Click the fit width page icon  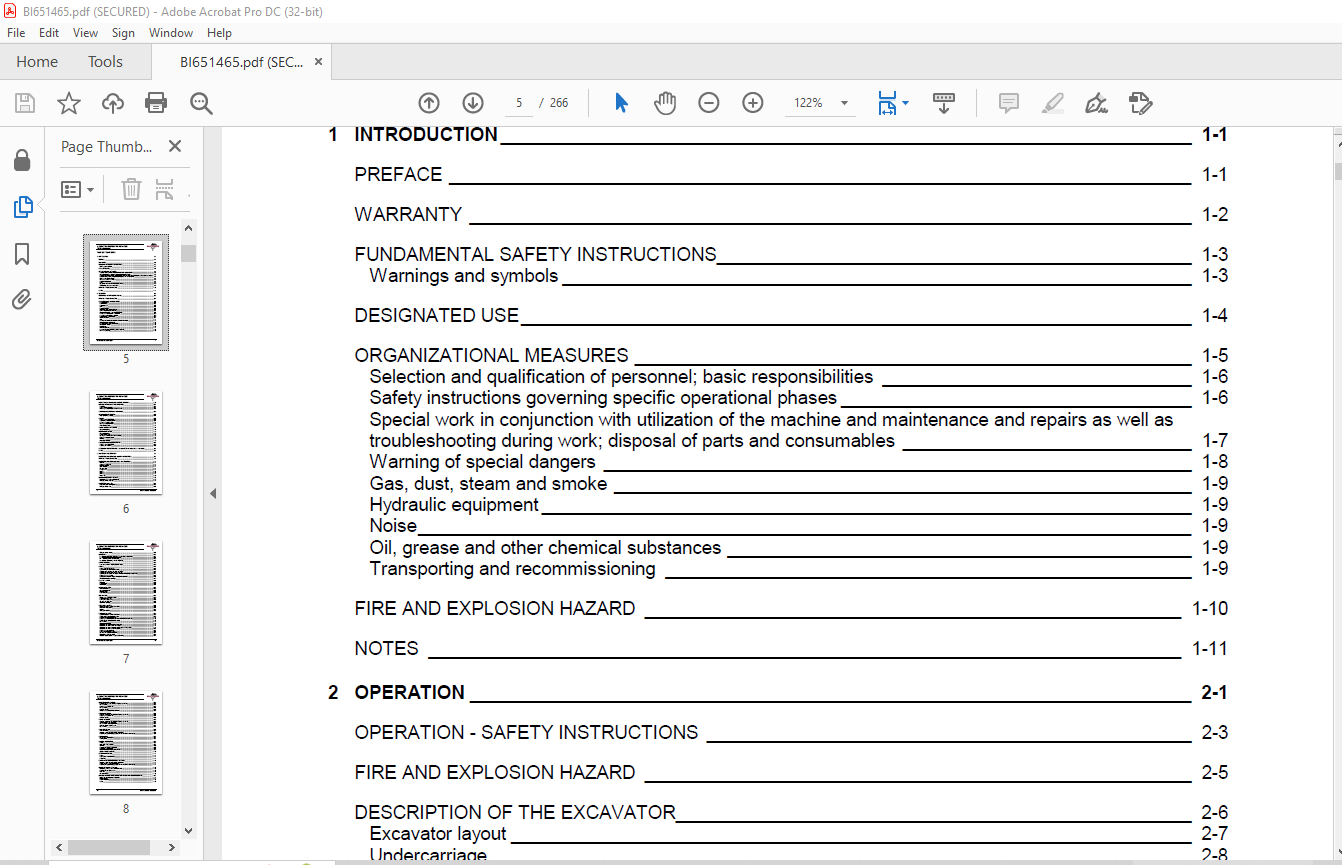click(x=887, y=103)
